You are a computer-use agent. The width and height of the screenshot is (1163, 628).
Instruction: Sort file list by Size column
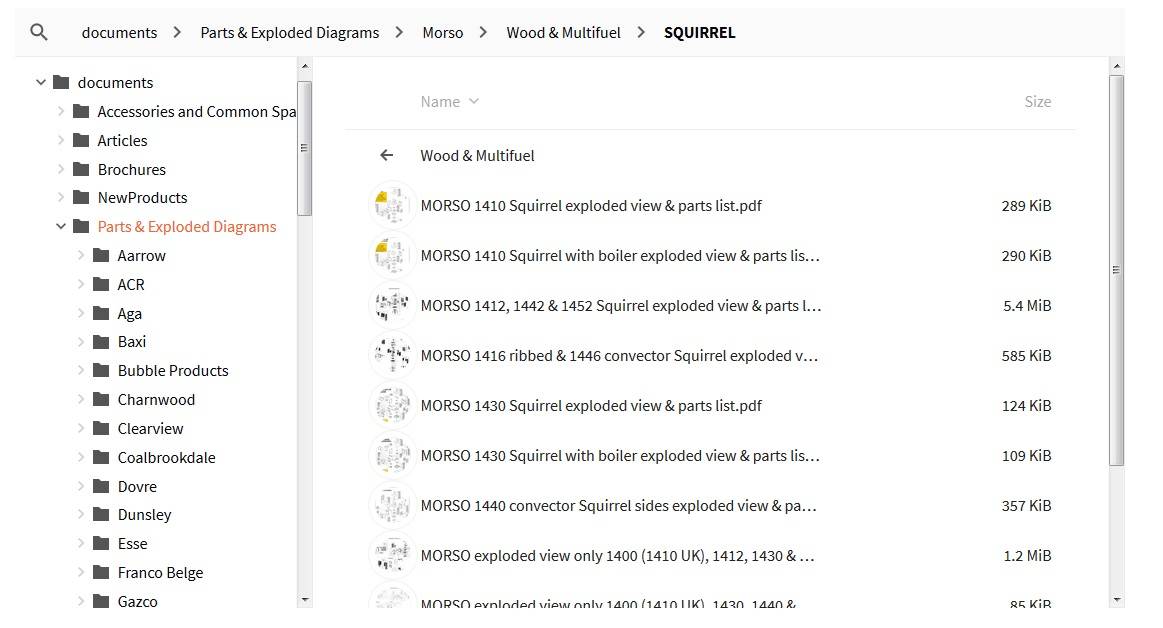[1038, 102]
